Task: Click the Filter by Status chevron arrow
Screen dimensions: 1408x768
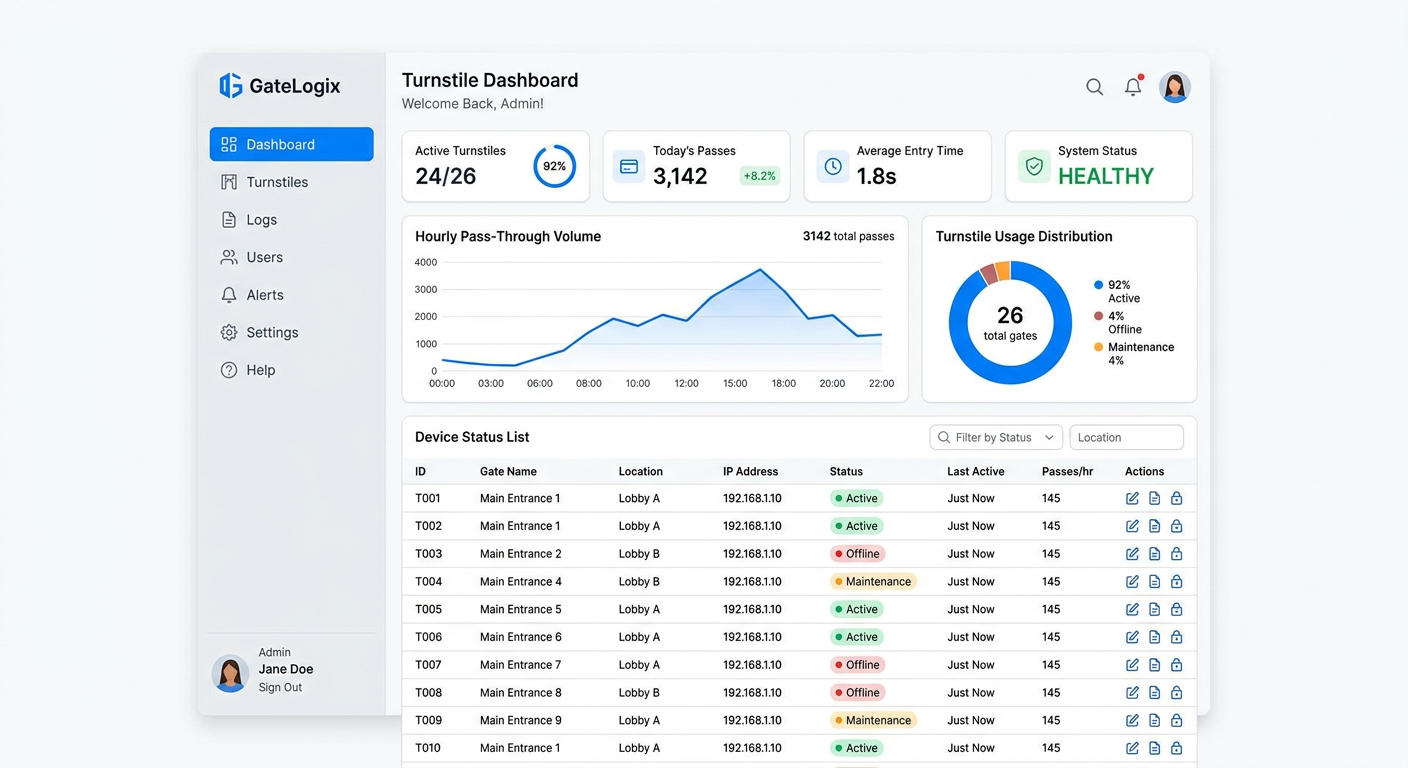Action: (1049, 437)
